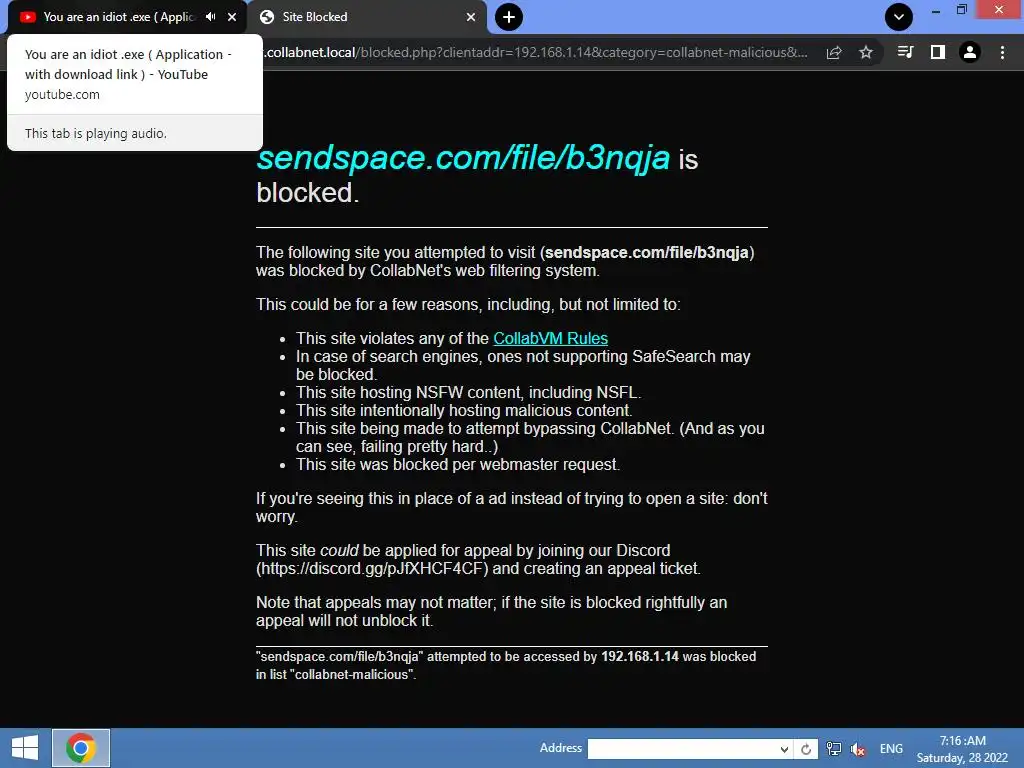
Task: Click ENG language indicator in tray
Action: tap(891, 748)
